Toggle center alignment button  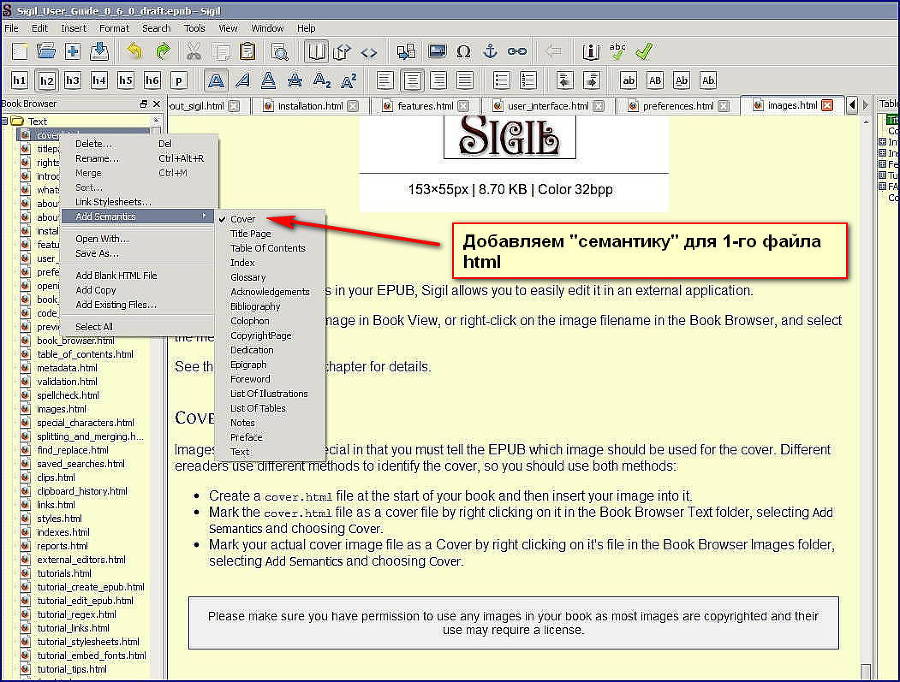point(412,80)
